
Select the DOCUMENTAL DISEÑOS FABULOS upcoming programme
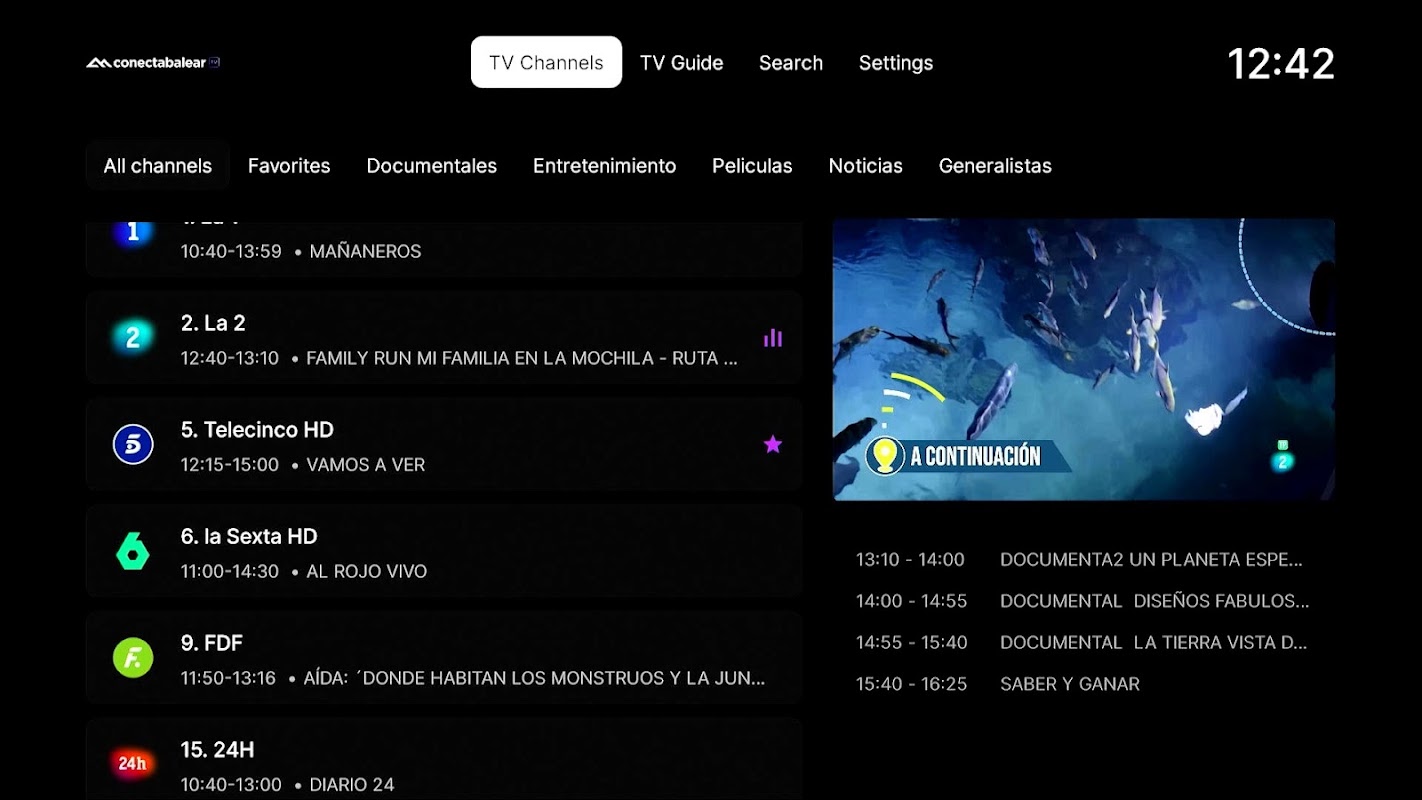[x=1155, y=601]
